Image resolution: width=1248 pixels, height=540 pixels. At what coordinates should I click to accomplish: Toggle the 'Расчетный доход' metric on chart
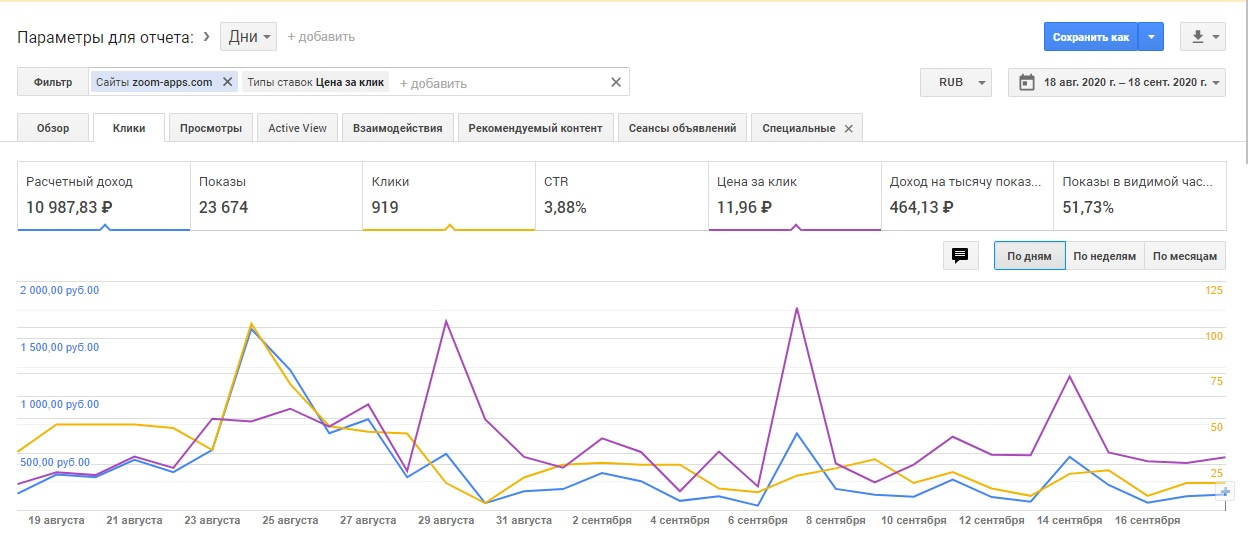[103, 196]
